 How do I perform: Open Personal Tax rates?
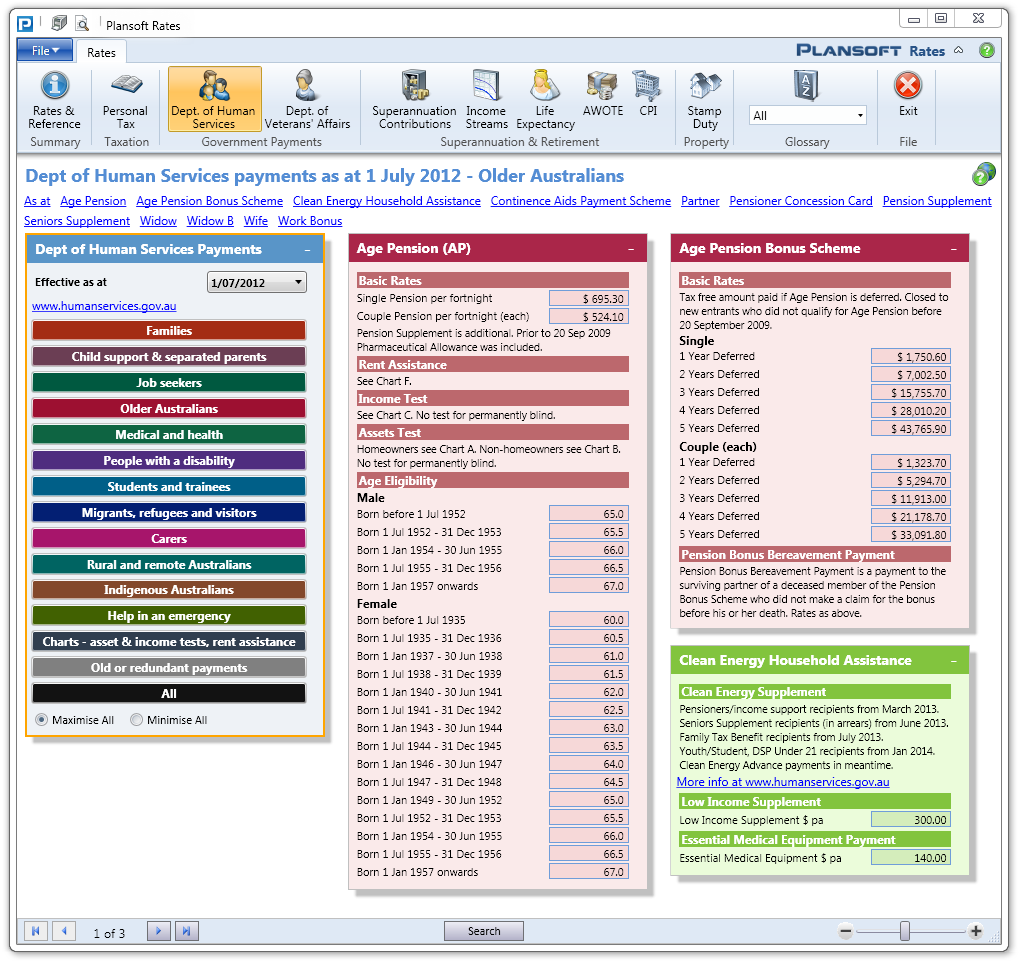(x=125, y=99)
